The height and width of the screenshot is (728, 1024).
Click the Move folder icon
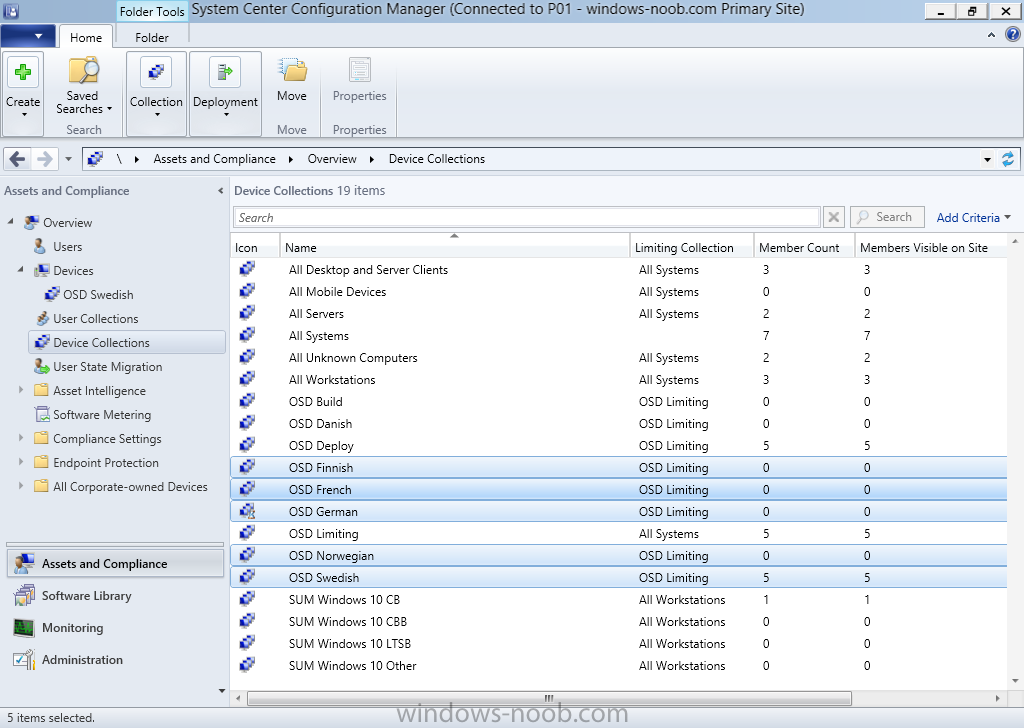[292, 71]
